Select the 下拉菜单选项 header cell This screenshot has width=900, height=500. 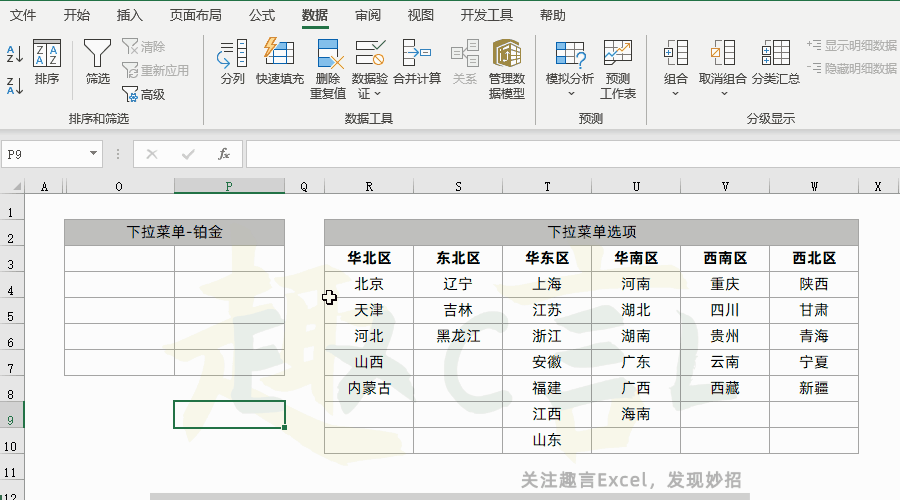click(591, 232)
